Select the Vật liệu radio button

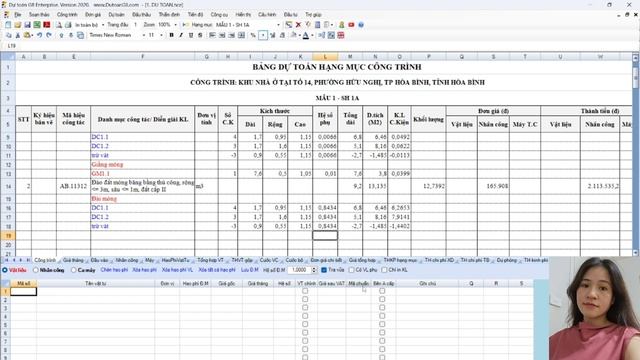click(x=5, y=270)
